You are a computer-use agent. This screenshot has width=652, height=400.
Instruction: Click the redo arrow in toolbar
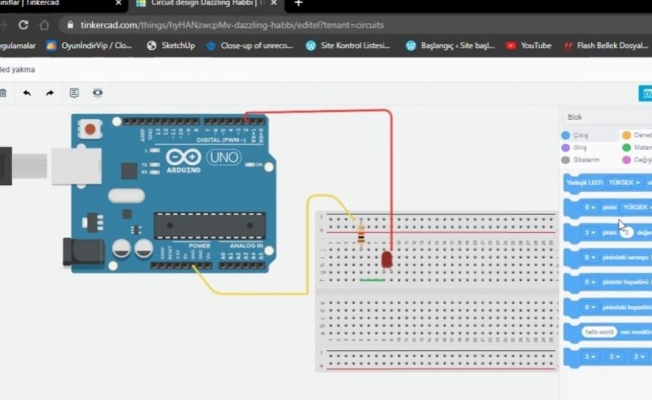coord(50,93)
